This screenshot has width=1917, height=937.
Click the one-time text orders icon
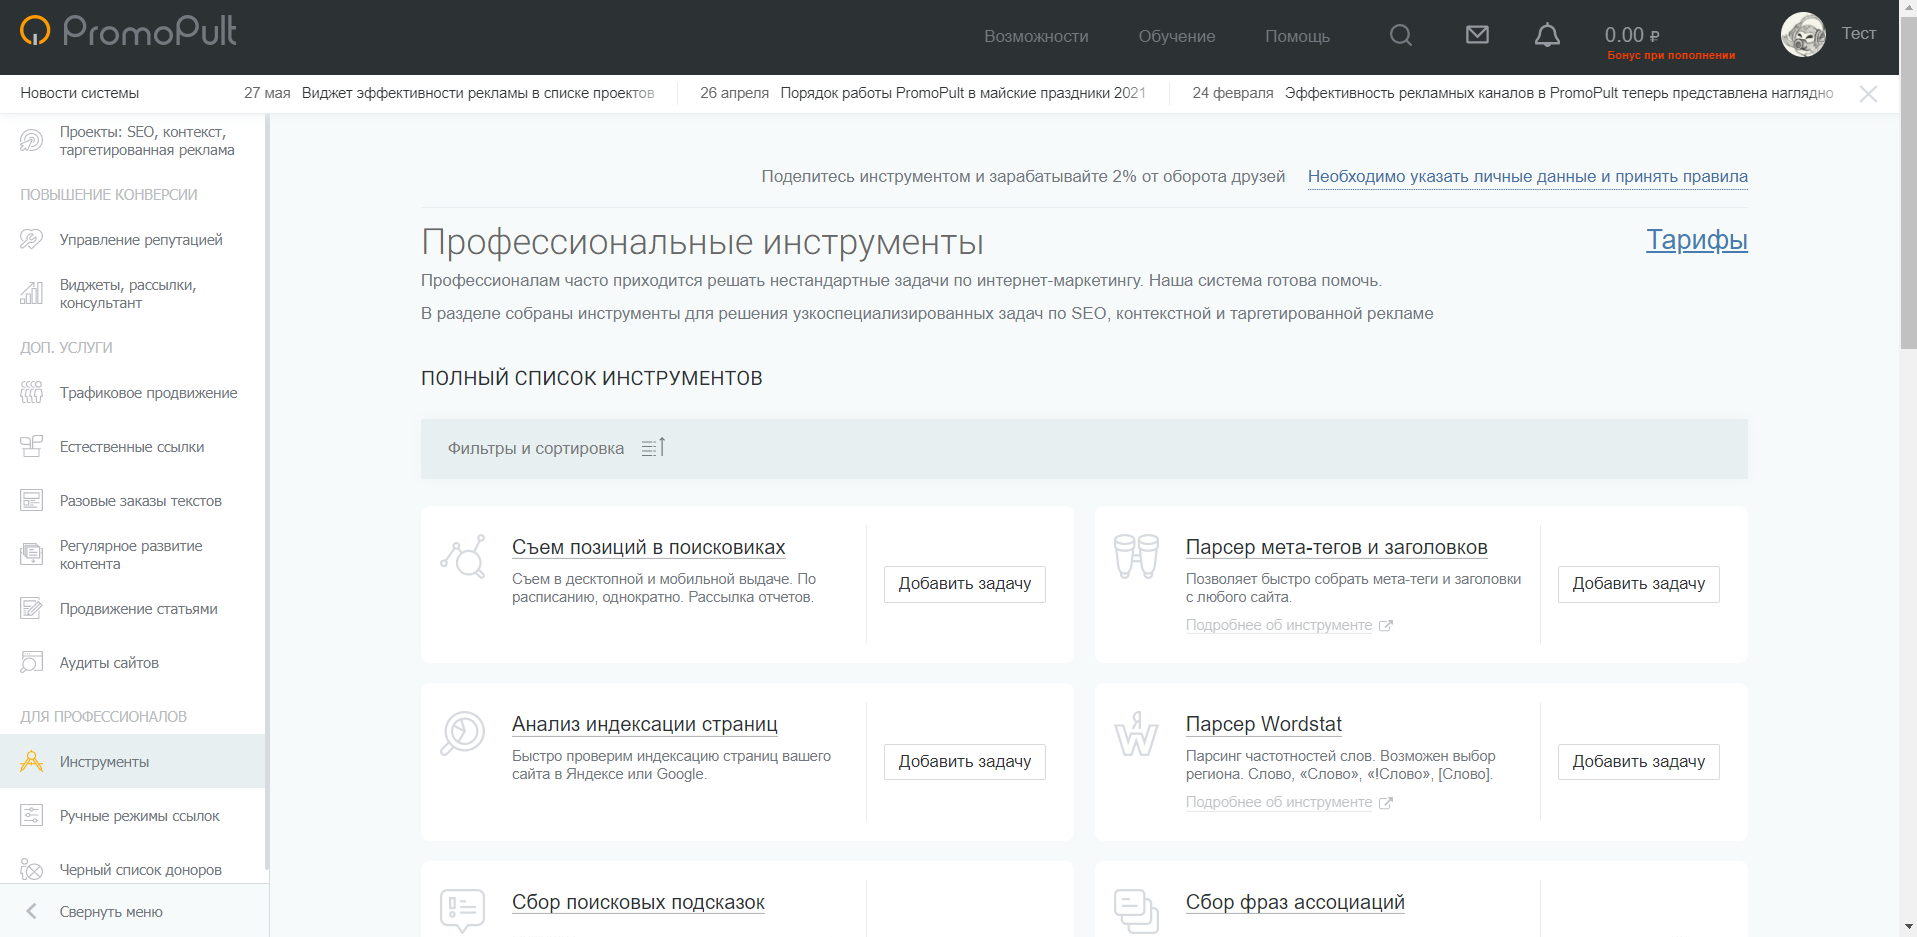(32, 501)
